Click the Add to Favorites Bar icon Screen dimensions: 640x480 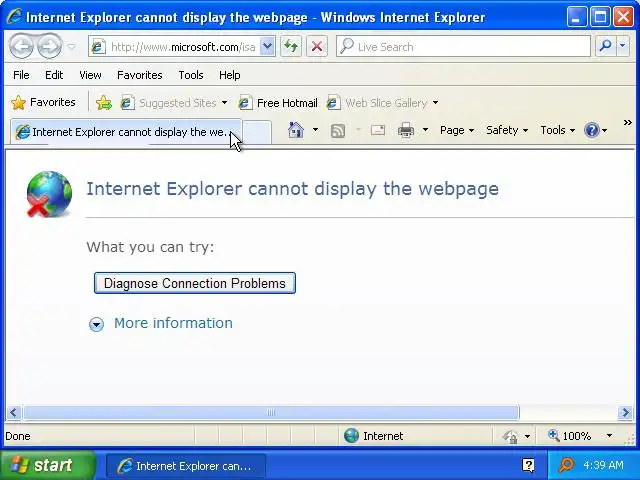click(x=104, y=102)
